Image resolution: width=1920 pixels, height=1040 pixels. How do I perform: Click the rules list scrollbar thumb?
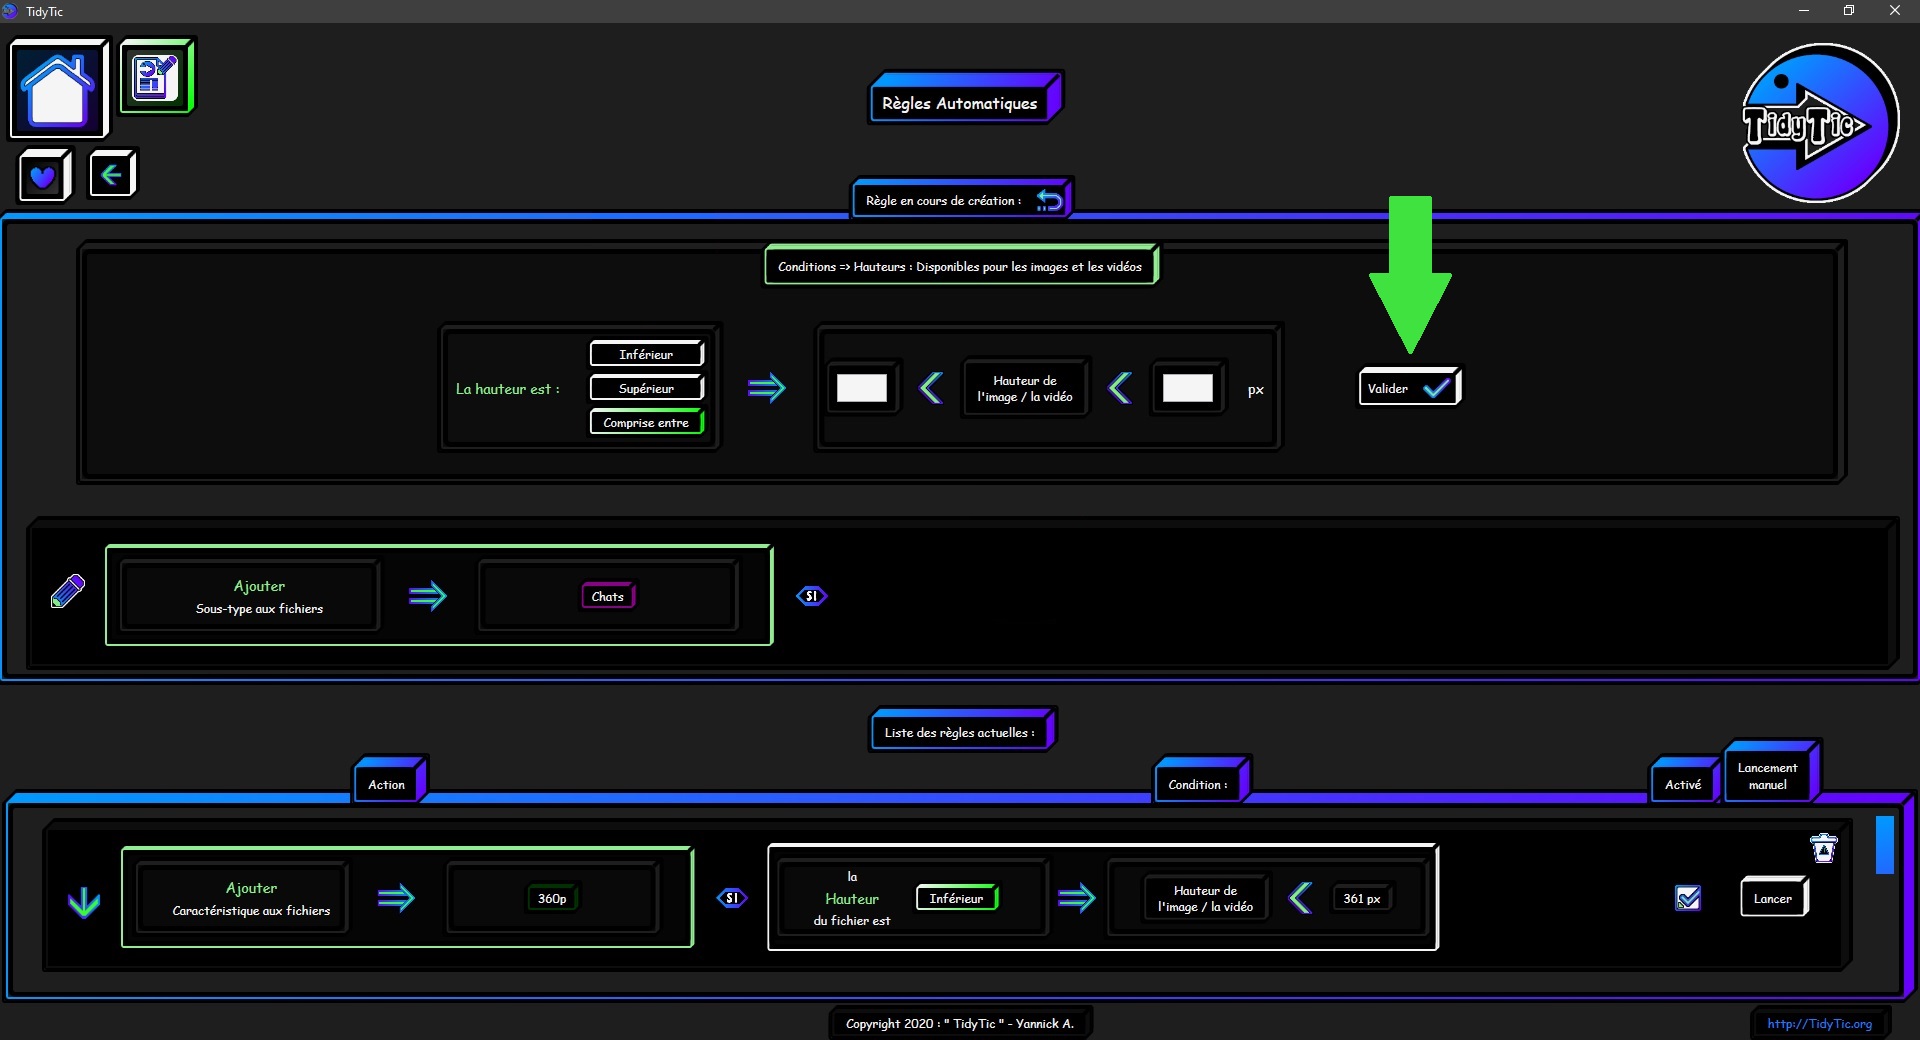coord(1885,845)
